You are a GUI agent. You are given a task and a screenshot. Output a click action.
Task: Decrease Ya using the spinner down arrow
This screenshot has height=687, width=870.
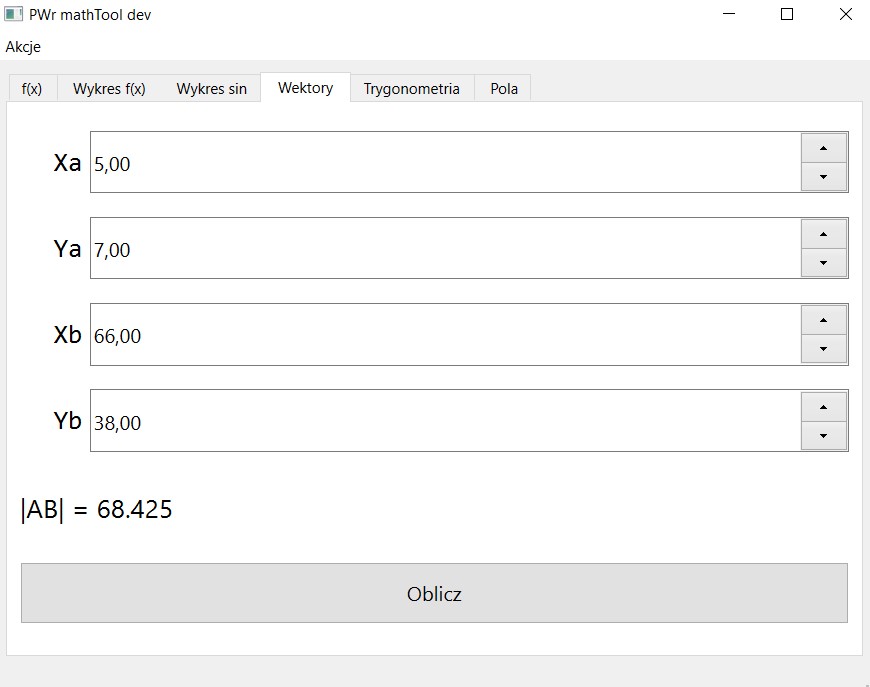pyautogui.click(x=822, y=264)
